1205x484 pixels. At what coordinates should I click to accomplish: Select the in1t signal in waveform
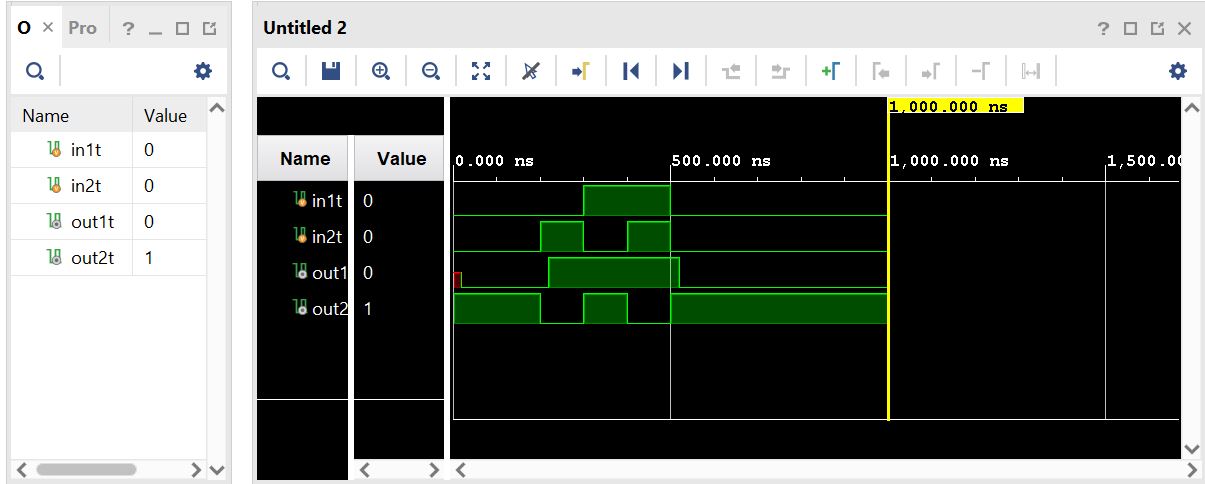(x=326, y=201)
